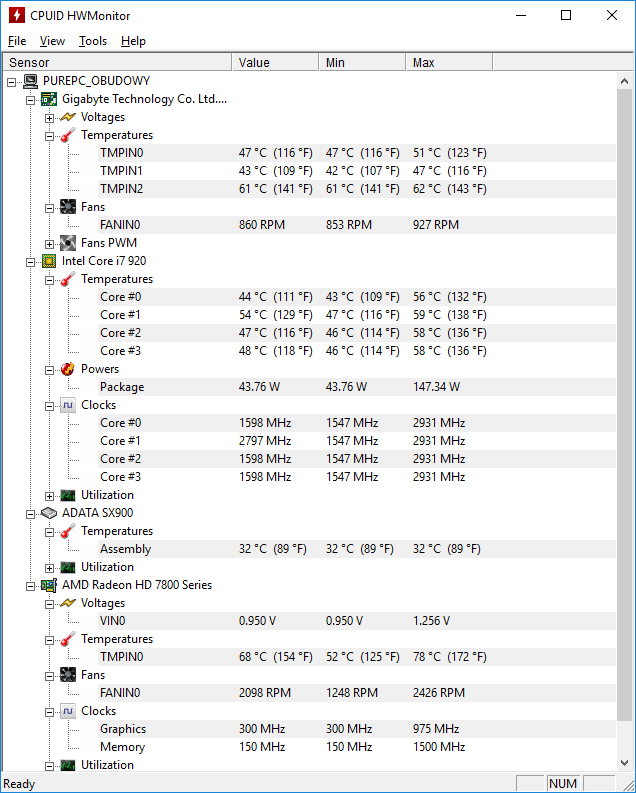Click the scrollbar up arrow
The width and height of the screenshot is (636, 793).
[x=624, y=81]
